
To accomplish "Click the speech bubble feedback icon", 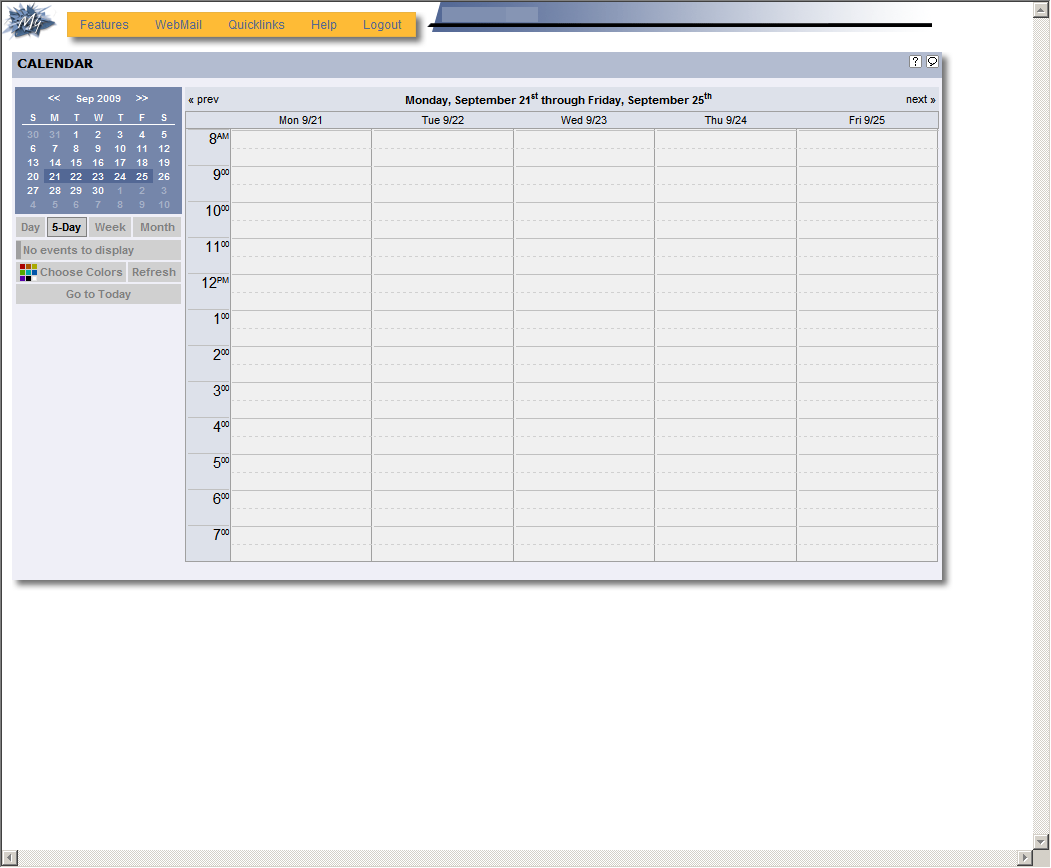I will pyautogui.click(x=932, y=62).
